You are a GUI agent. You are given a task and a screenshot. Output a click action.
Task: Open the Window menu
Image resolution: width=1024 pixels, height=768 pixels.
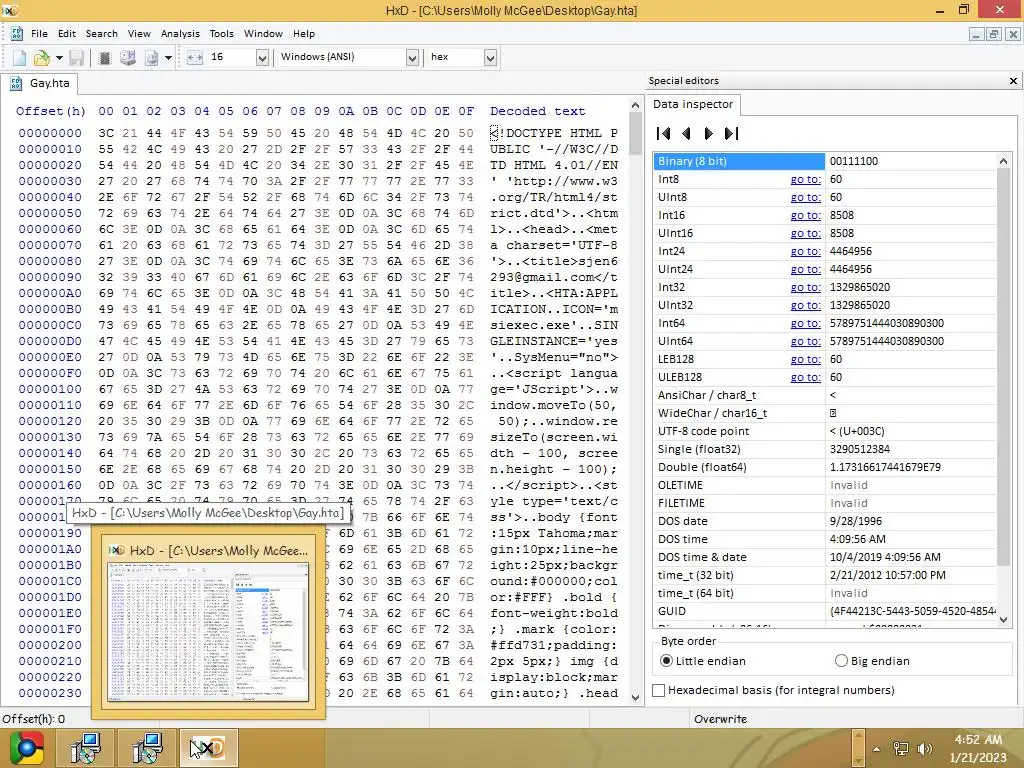[263, 33]
